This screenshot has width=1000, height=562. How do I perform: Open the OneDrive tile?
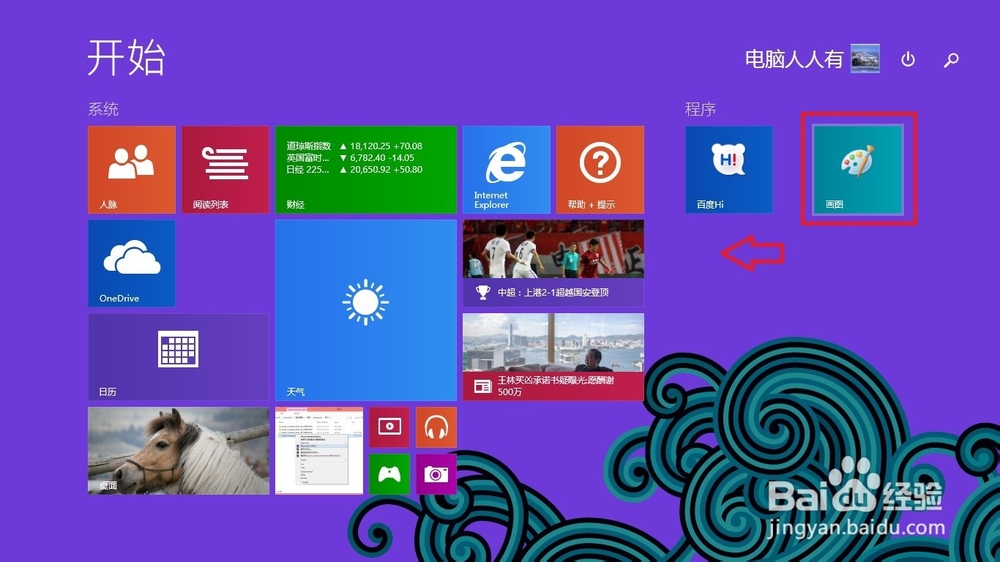pos(131,263)
